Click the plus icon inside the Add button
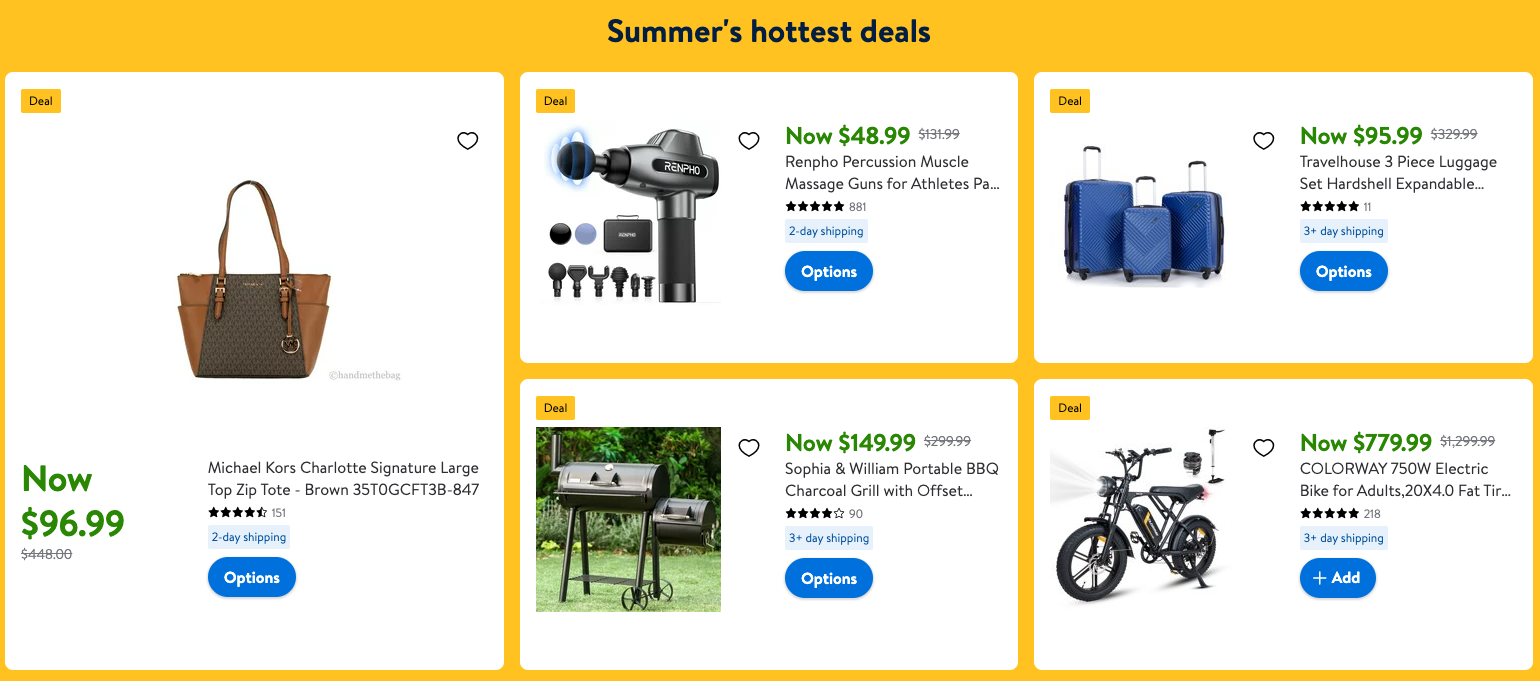This screenshot has height=681, width=1540. 1322,577
